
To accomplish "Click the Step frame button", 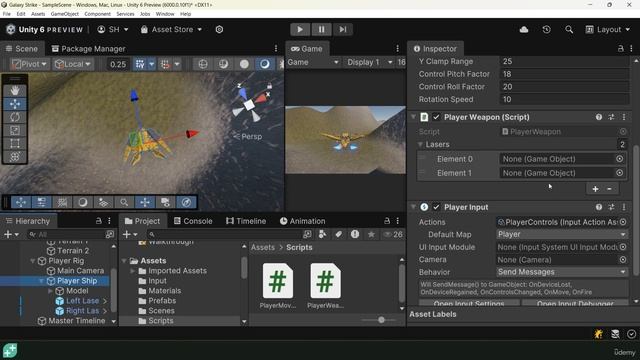I will coord(342,29).
